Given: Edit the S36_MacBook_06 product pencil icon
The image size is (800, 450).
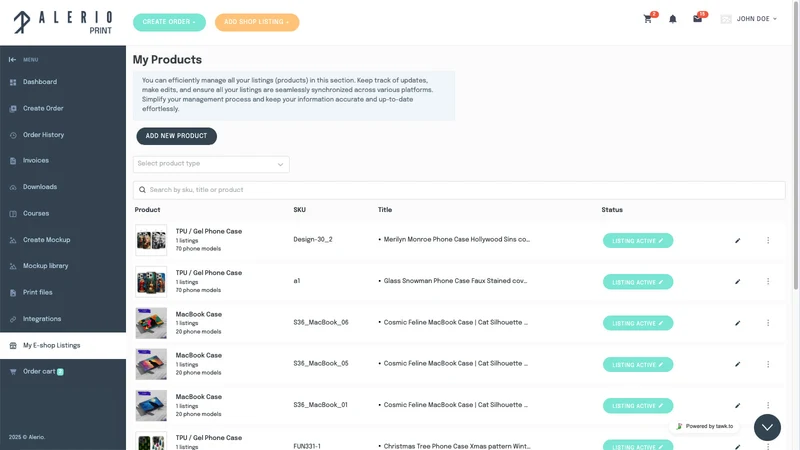Looking at the screenshot, I should point(737,323).
